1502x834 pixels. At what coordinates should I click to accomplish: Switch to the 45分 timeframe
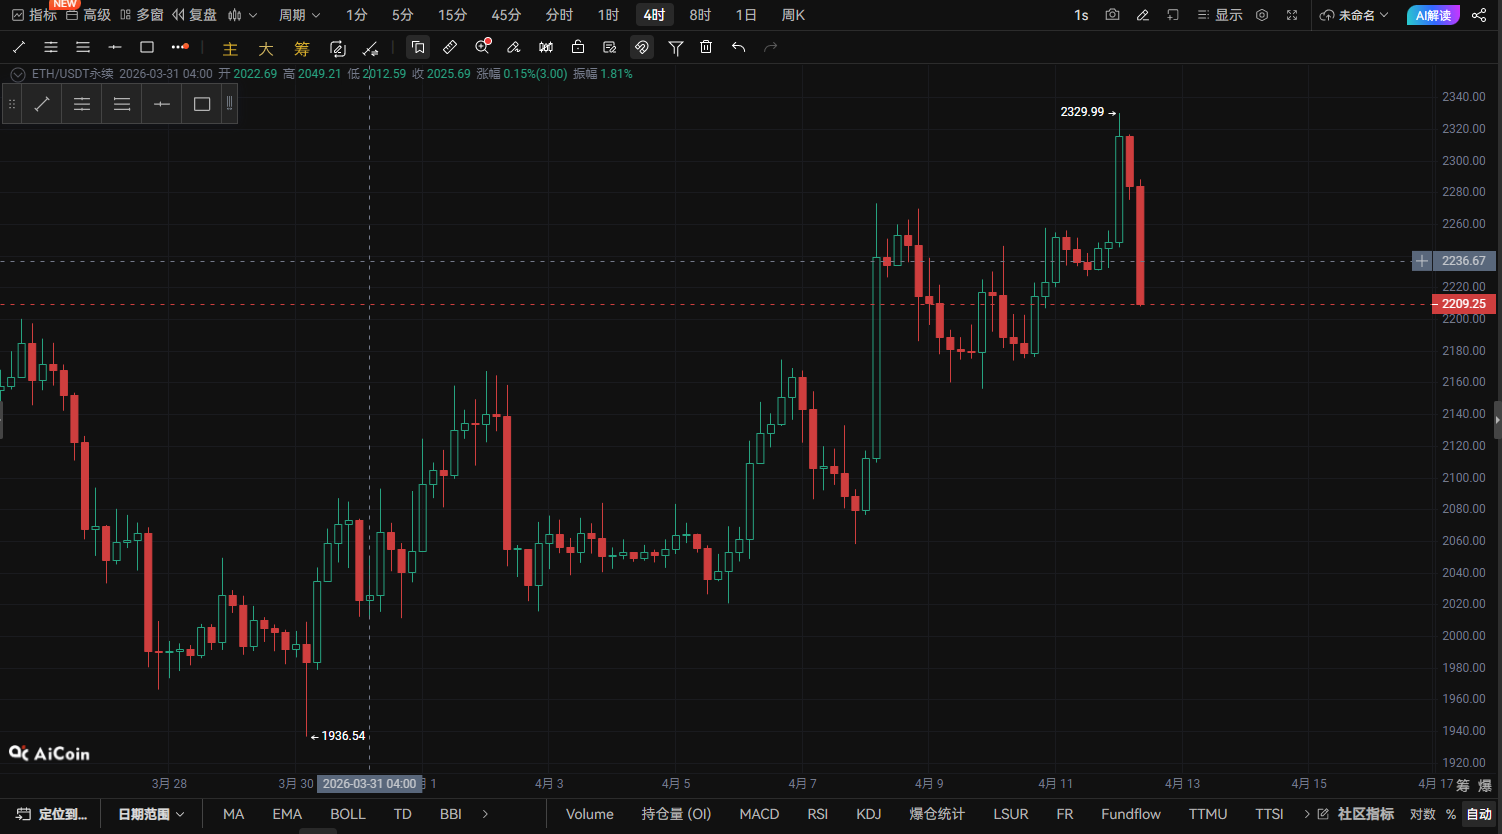[506, 15]
